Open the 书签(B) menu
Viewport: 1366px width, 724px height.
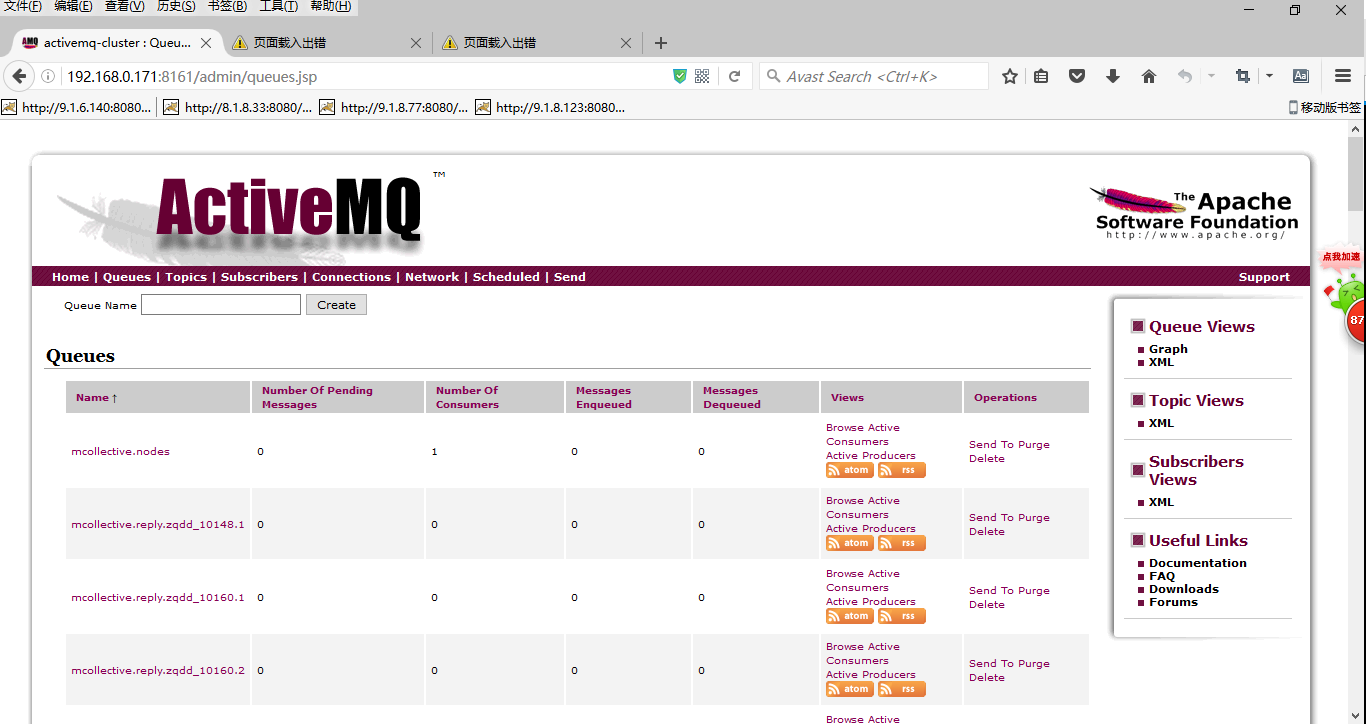(x=227, y=6)
